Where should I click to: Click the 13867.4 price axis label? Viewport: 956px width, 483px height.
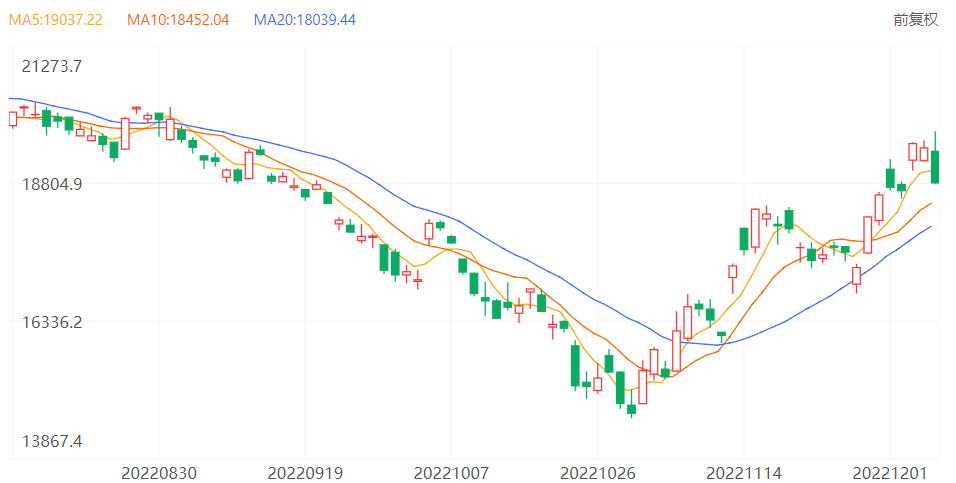[x=52, y=441]
